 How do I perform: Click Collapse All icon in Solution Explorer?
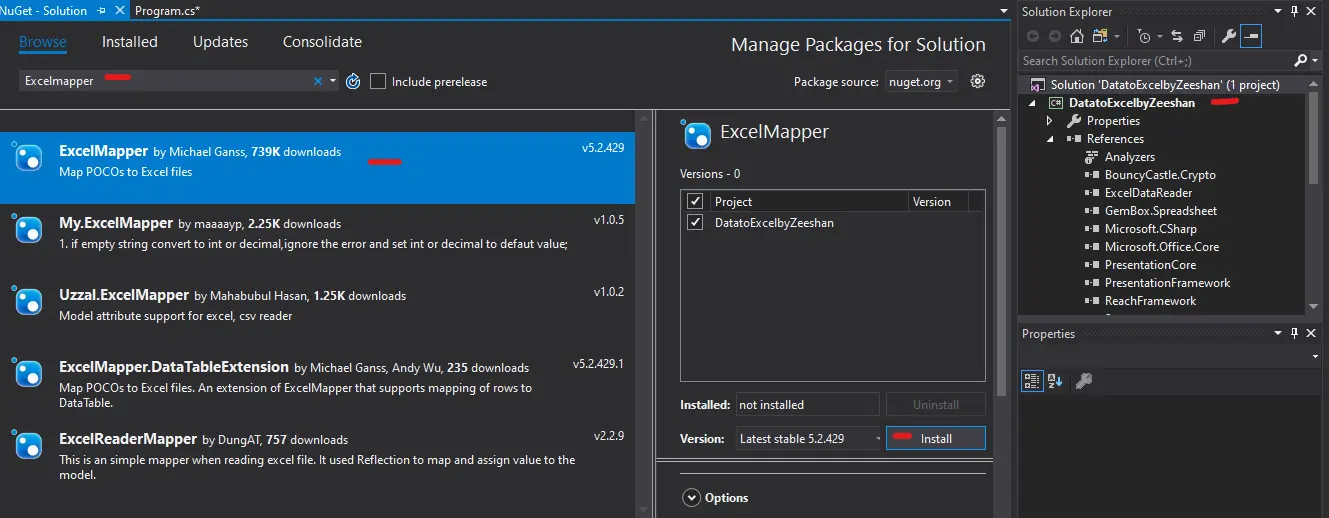[1199, 36]
